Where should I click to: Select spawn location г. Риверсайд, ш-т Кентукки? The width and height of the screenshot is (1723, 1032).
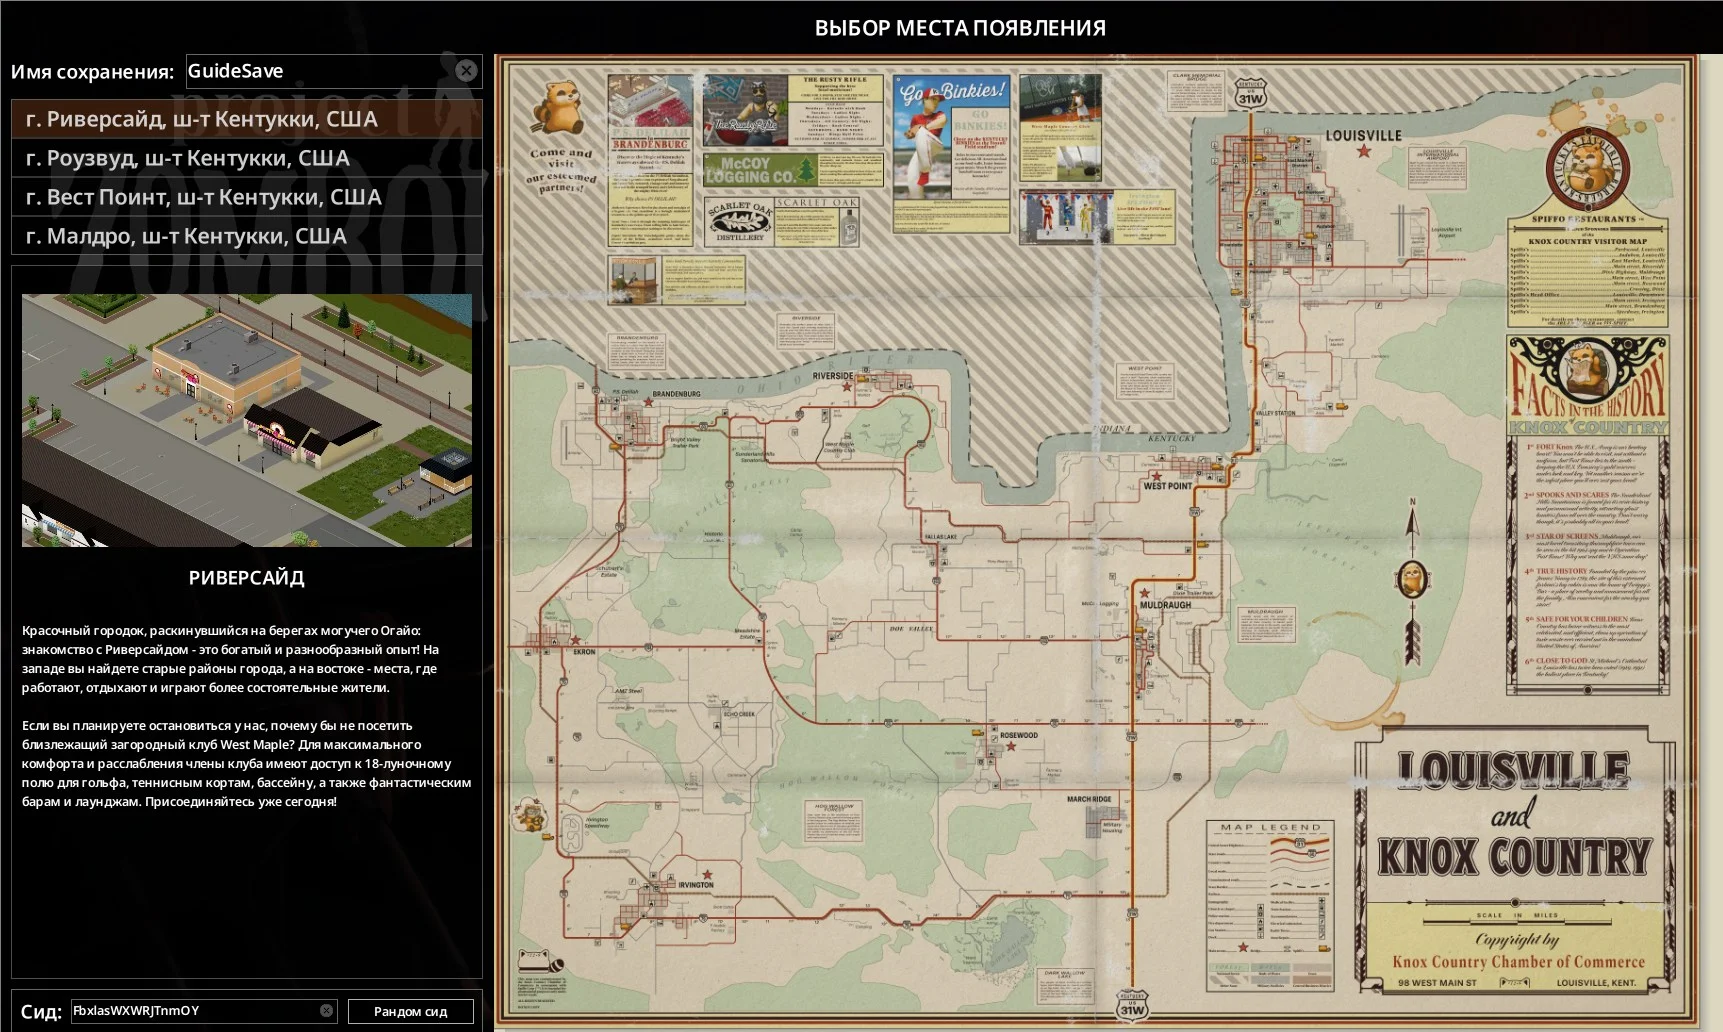tap(246, 119)
